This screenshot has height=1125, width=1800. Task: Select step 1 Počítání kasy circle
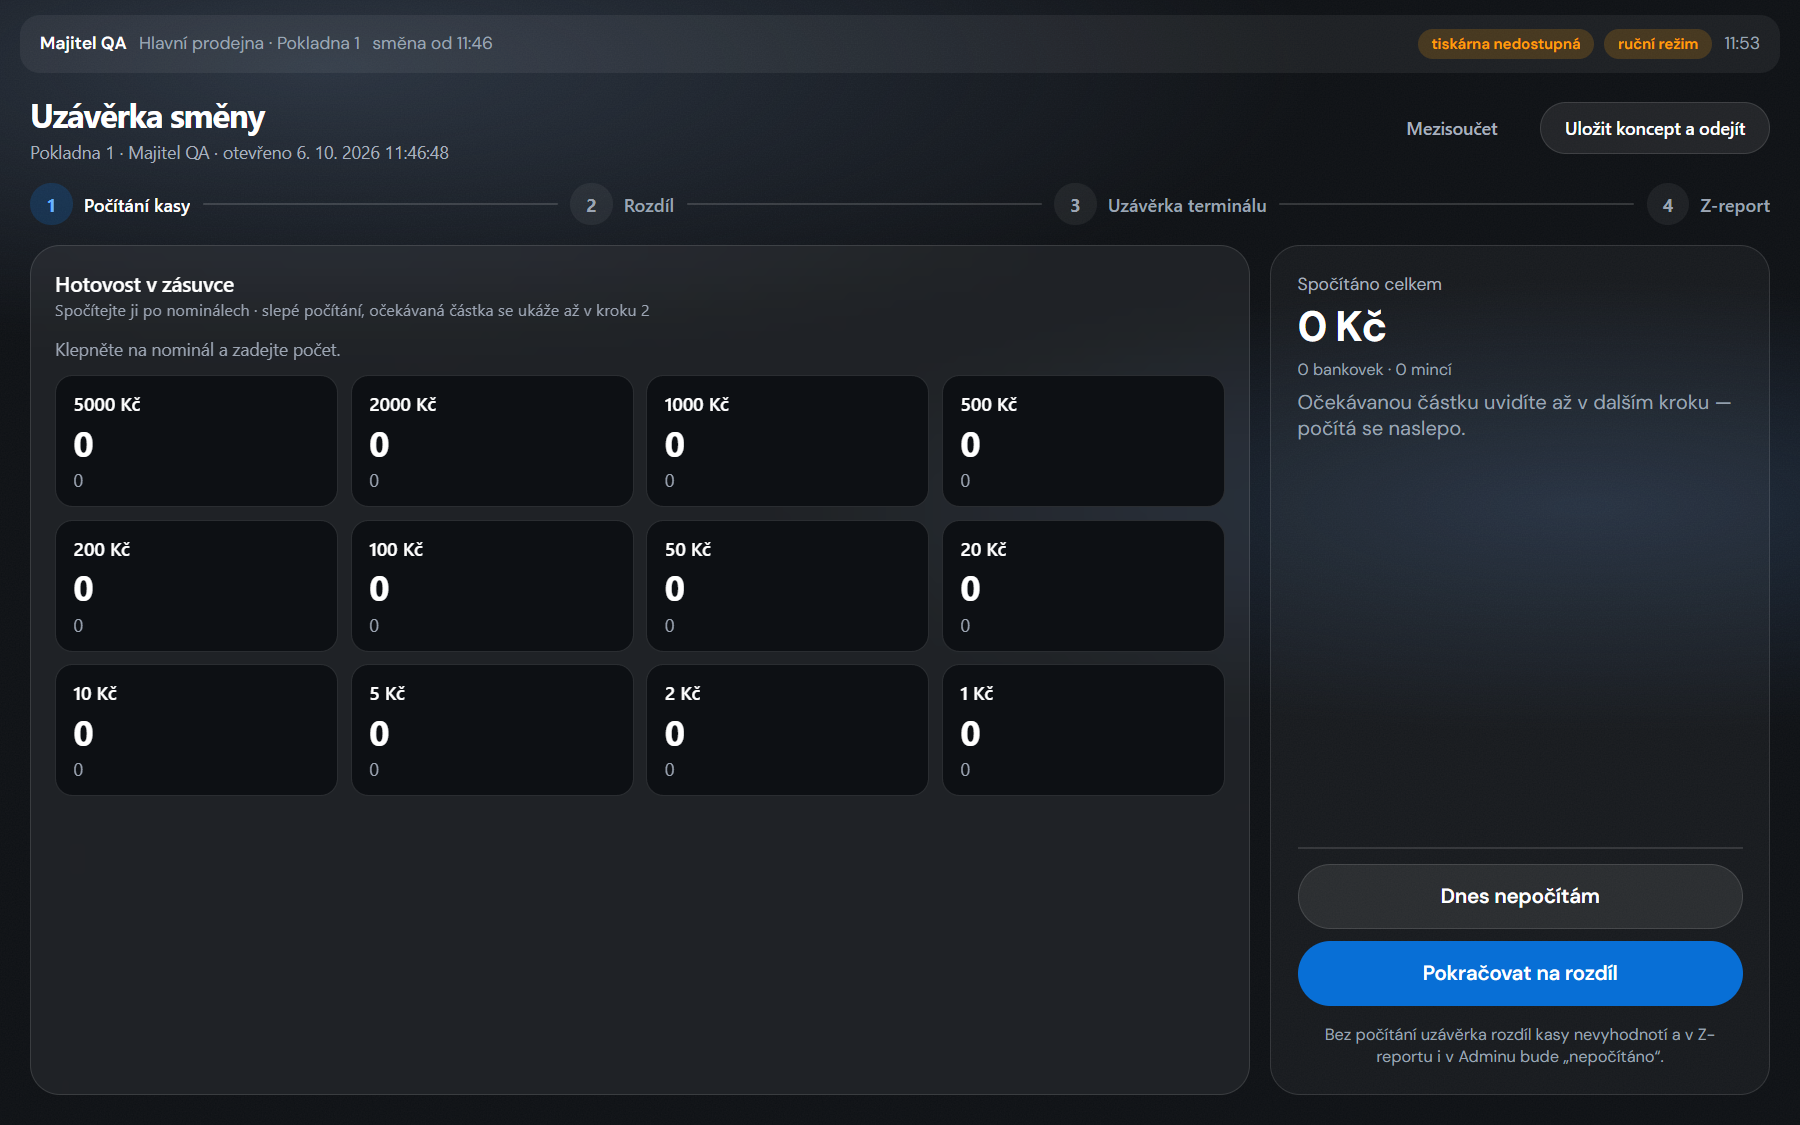(51, 205)
